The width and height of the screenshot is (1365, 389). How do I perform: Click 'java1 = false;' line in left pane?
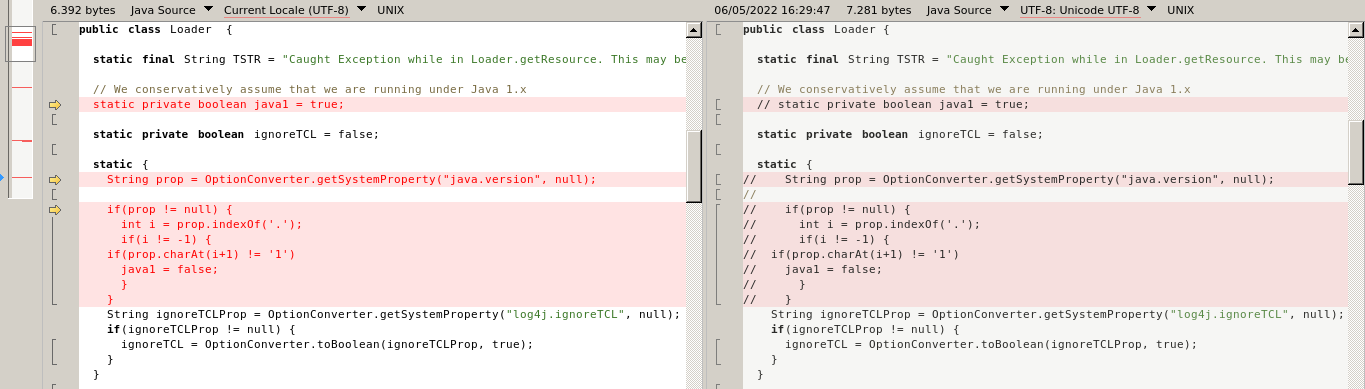[x=169, y=270]
